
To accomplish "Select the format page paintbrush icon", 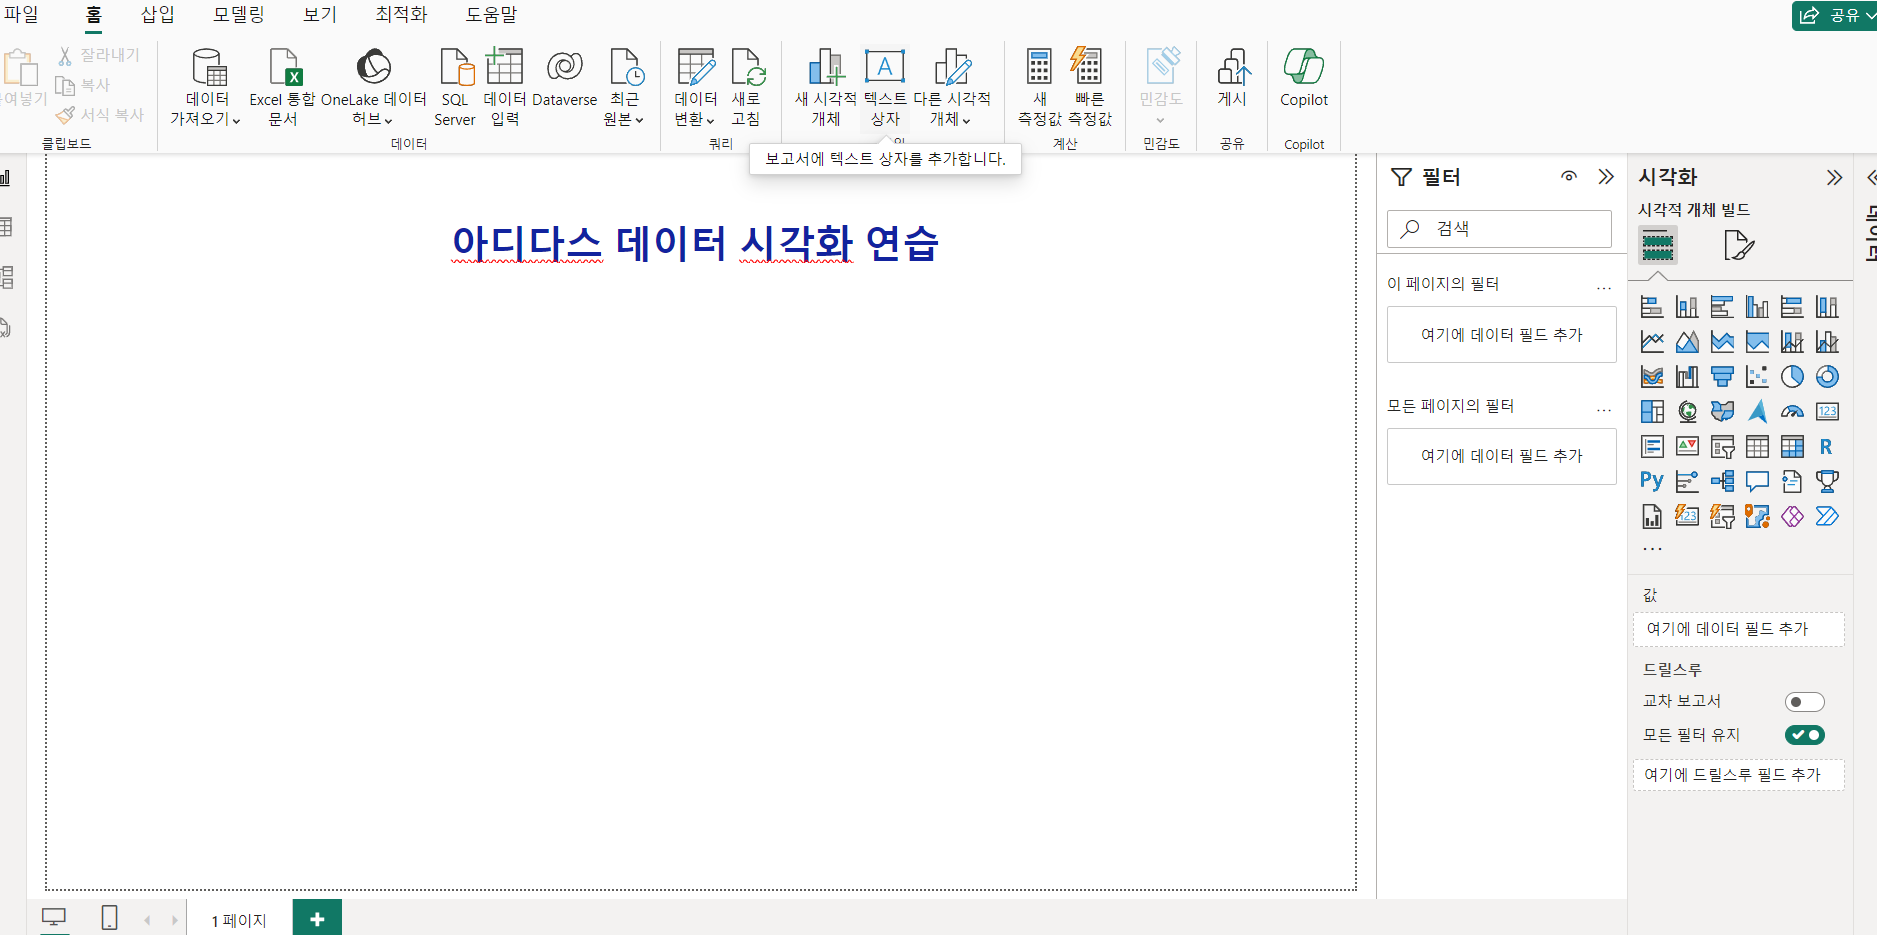I will (x=1739, y=245).
